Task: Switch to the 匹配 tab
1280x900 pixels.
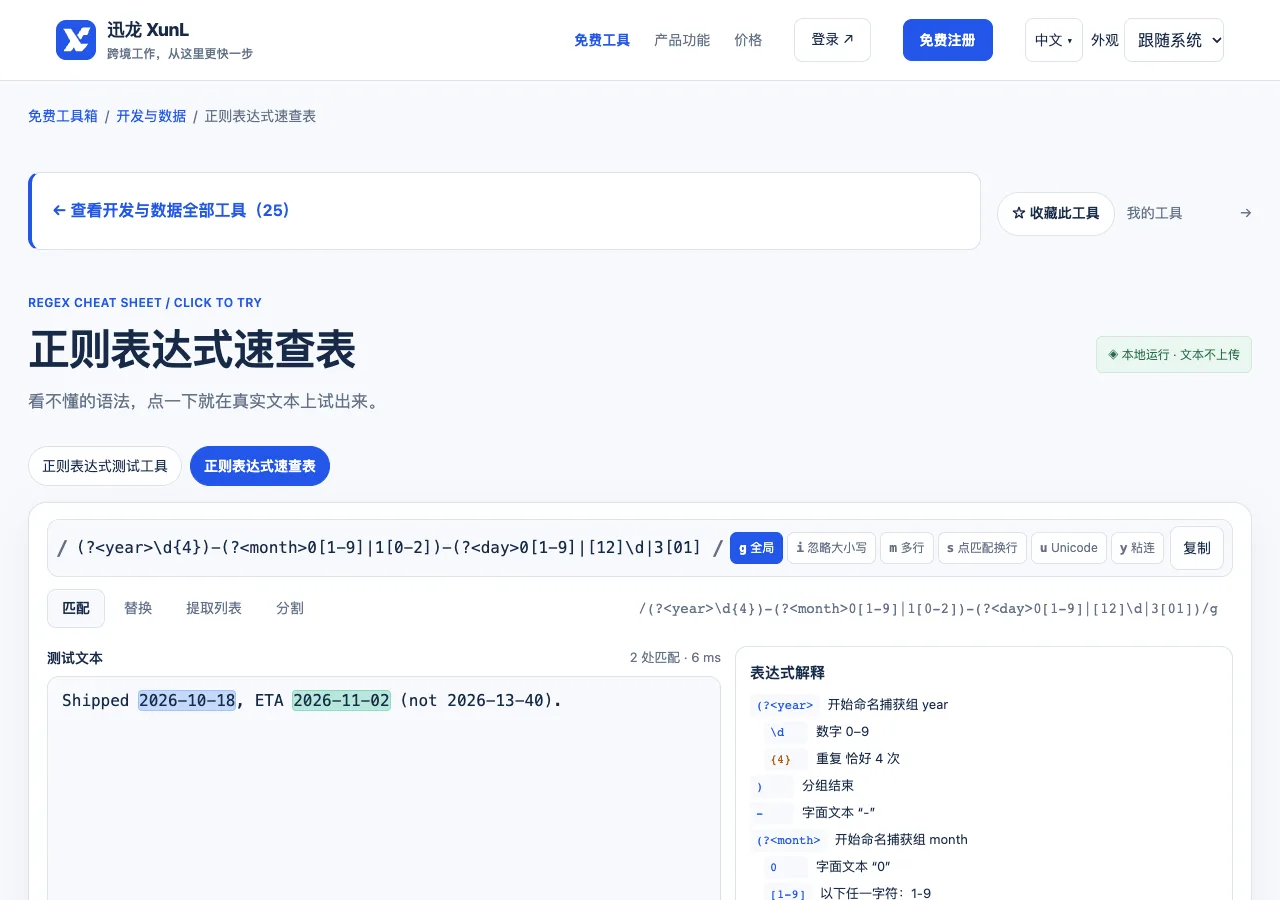Action: (x=76, y=608)
